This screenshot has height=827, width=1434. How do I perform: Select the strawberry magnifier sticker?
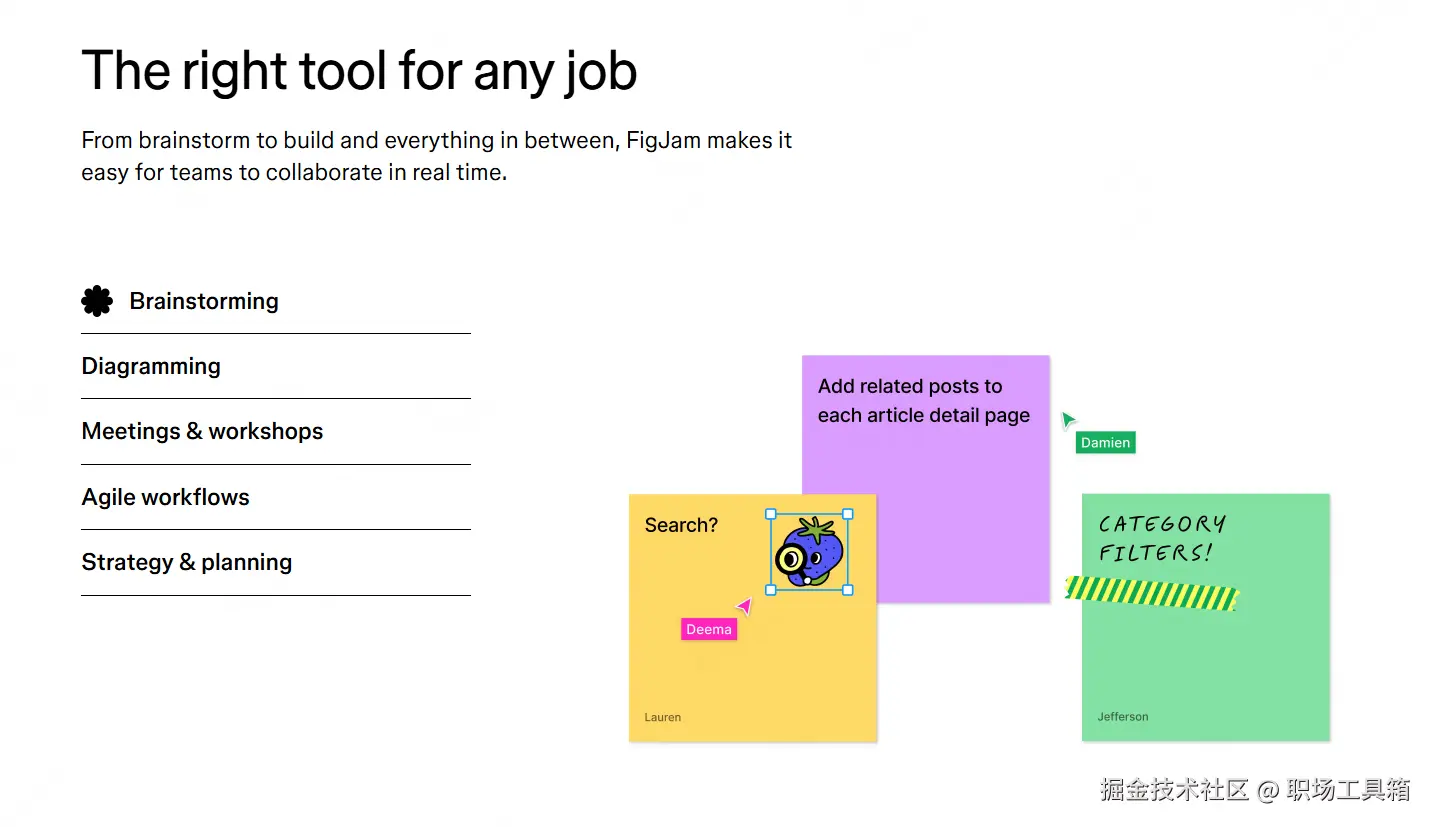pos(809,552)
